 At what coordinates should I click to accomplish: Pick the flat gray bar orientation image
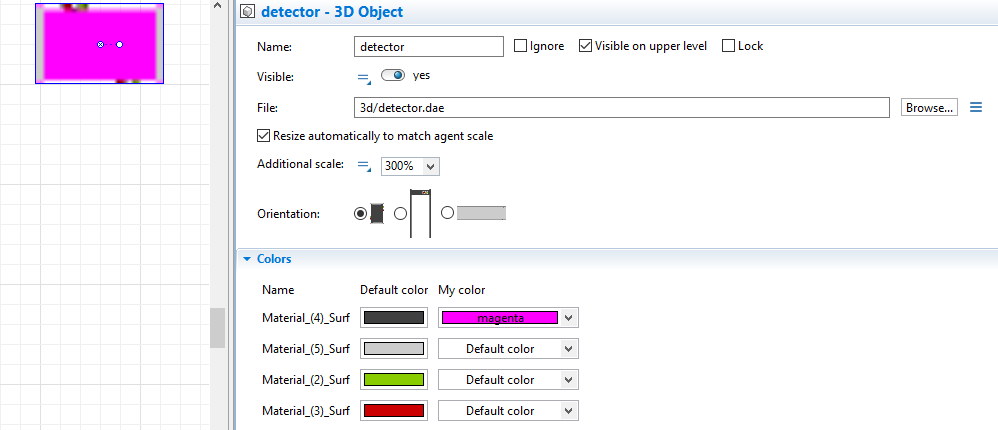point(481,213)
